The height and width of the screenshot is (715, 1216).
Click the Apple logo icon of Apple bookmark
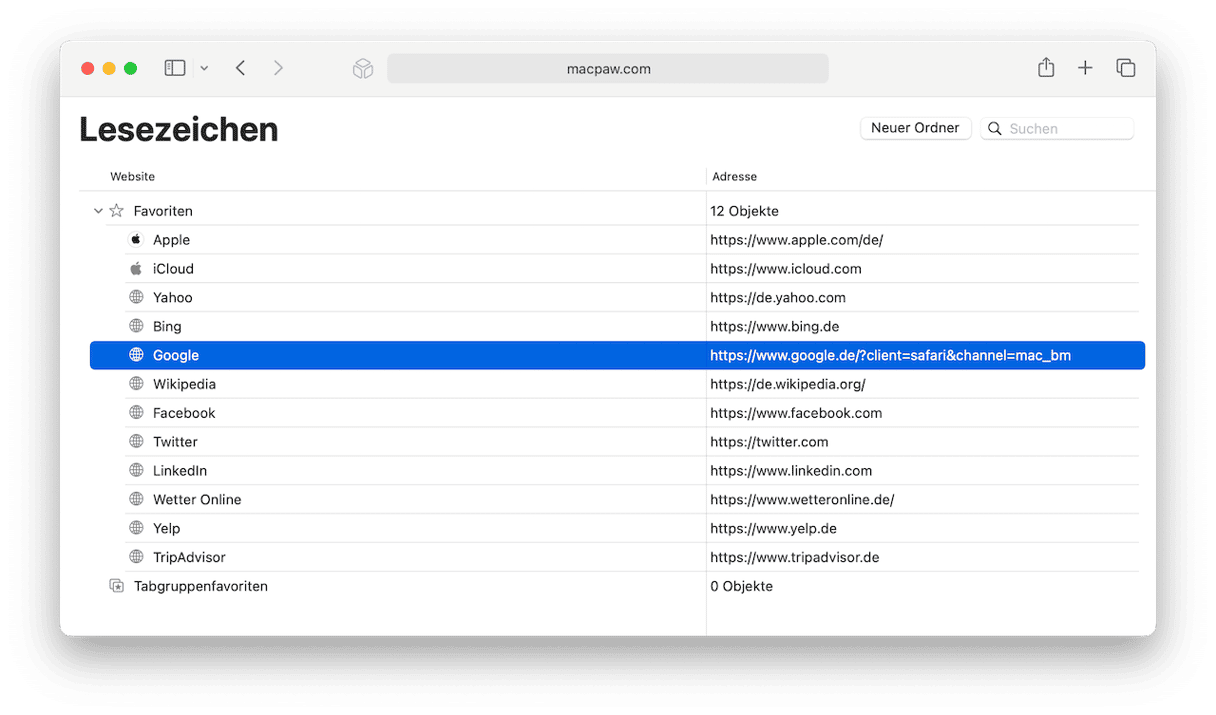[x=136, y=240]
